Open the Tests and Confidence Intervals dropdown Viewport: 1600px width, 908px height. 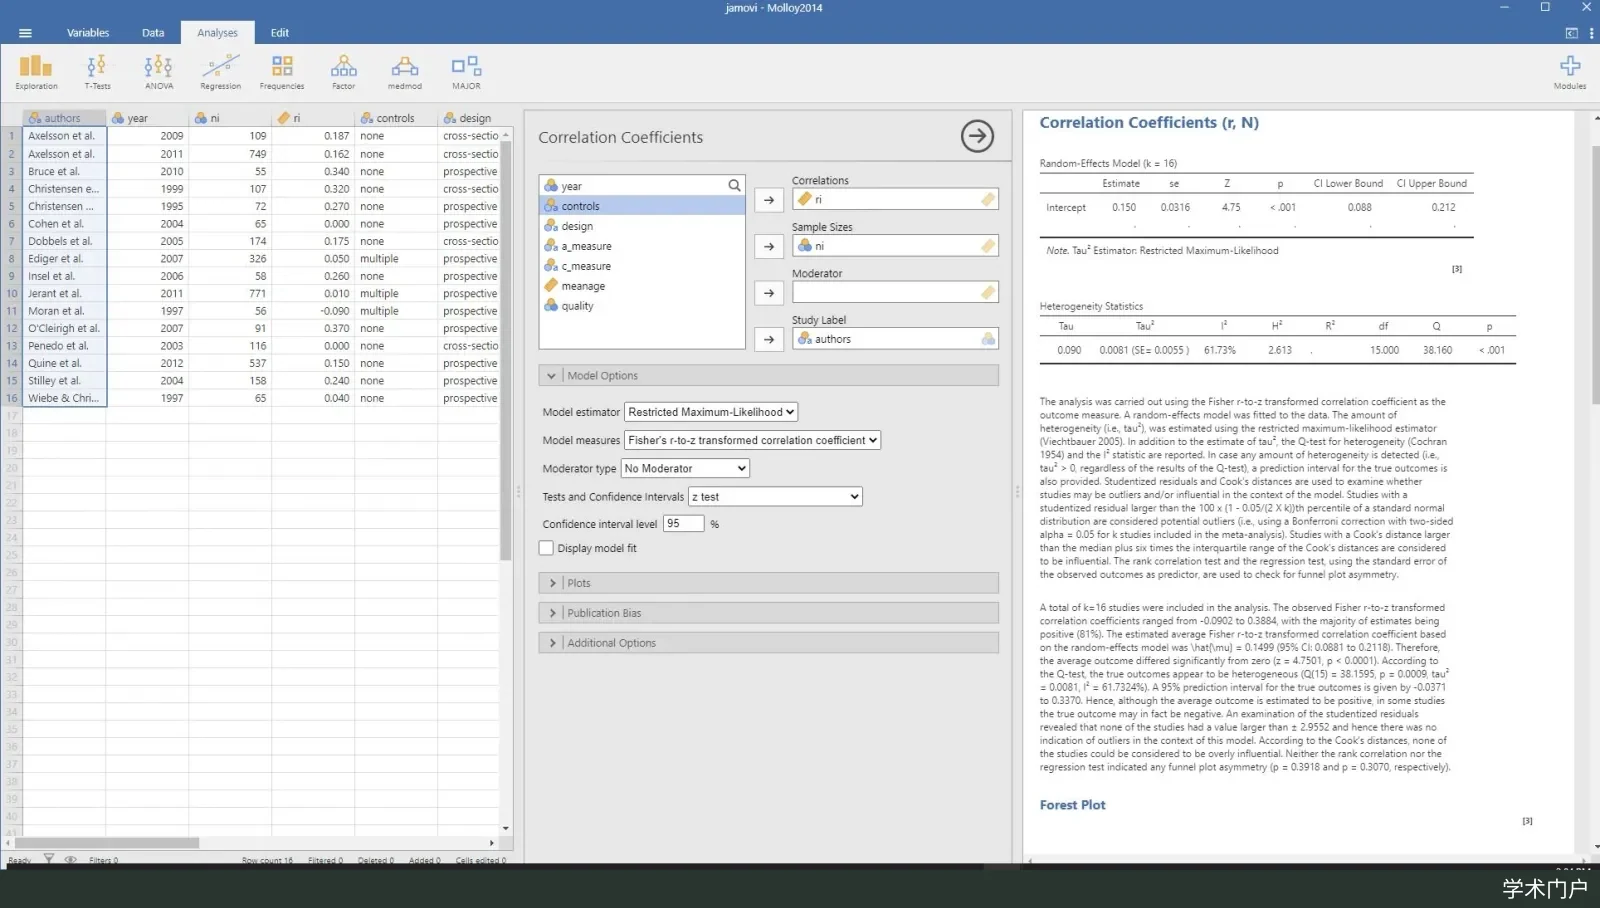point(775,497)
